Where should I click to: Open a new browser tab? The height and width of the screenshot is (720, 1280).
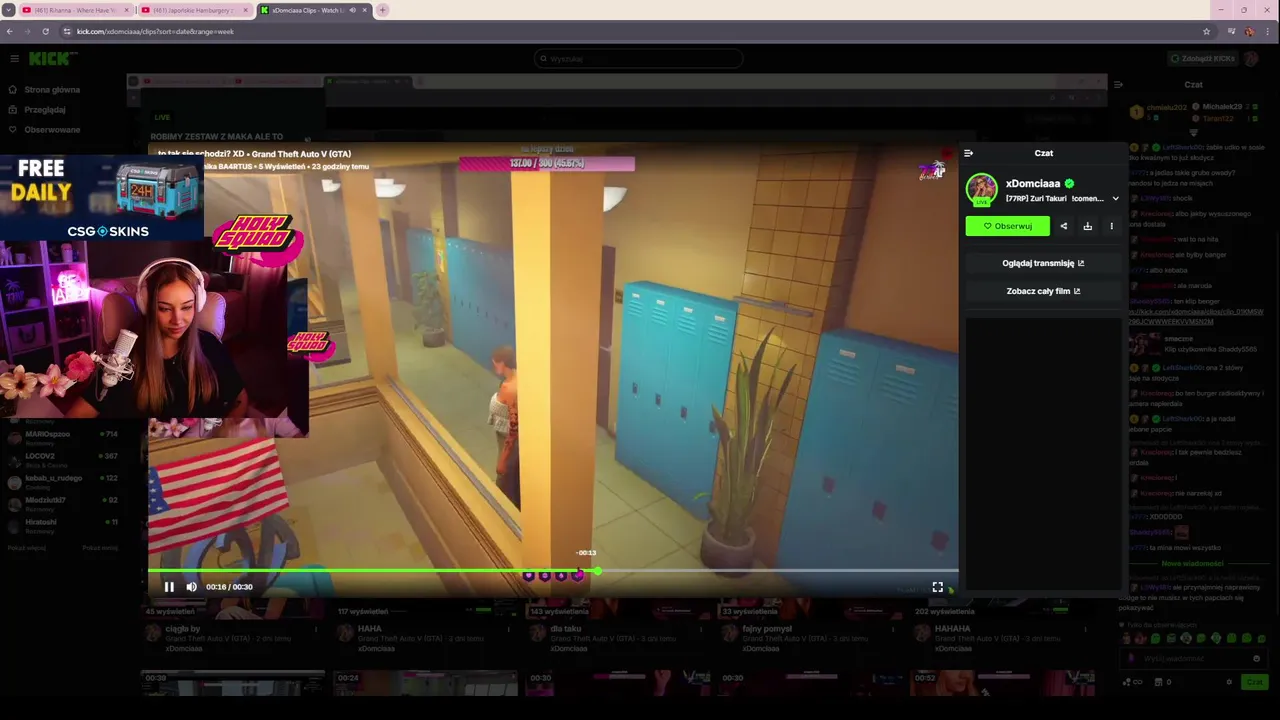(382, 10)
